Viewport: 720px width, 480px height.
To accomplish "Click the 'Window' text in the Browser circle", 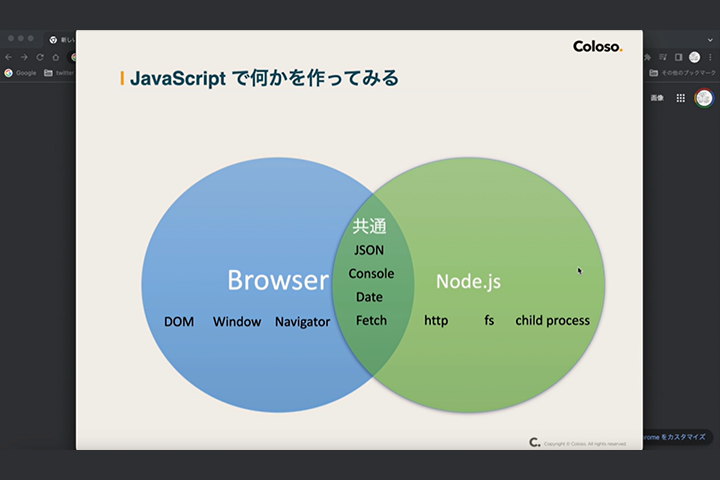I will coord(237,322).
